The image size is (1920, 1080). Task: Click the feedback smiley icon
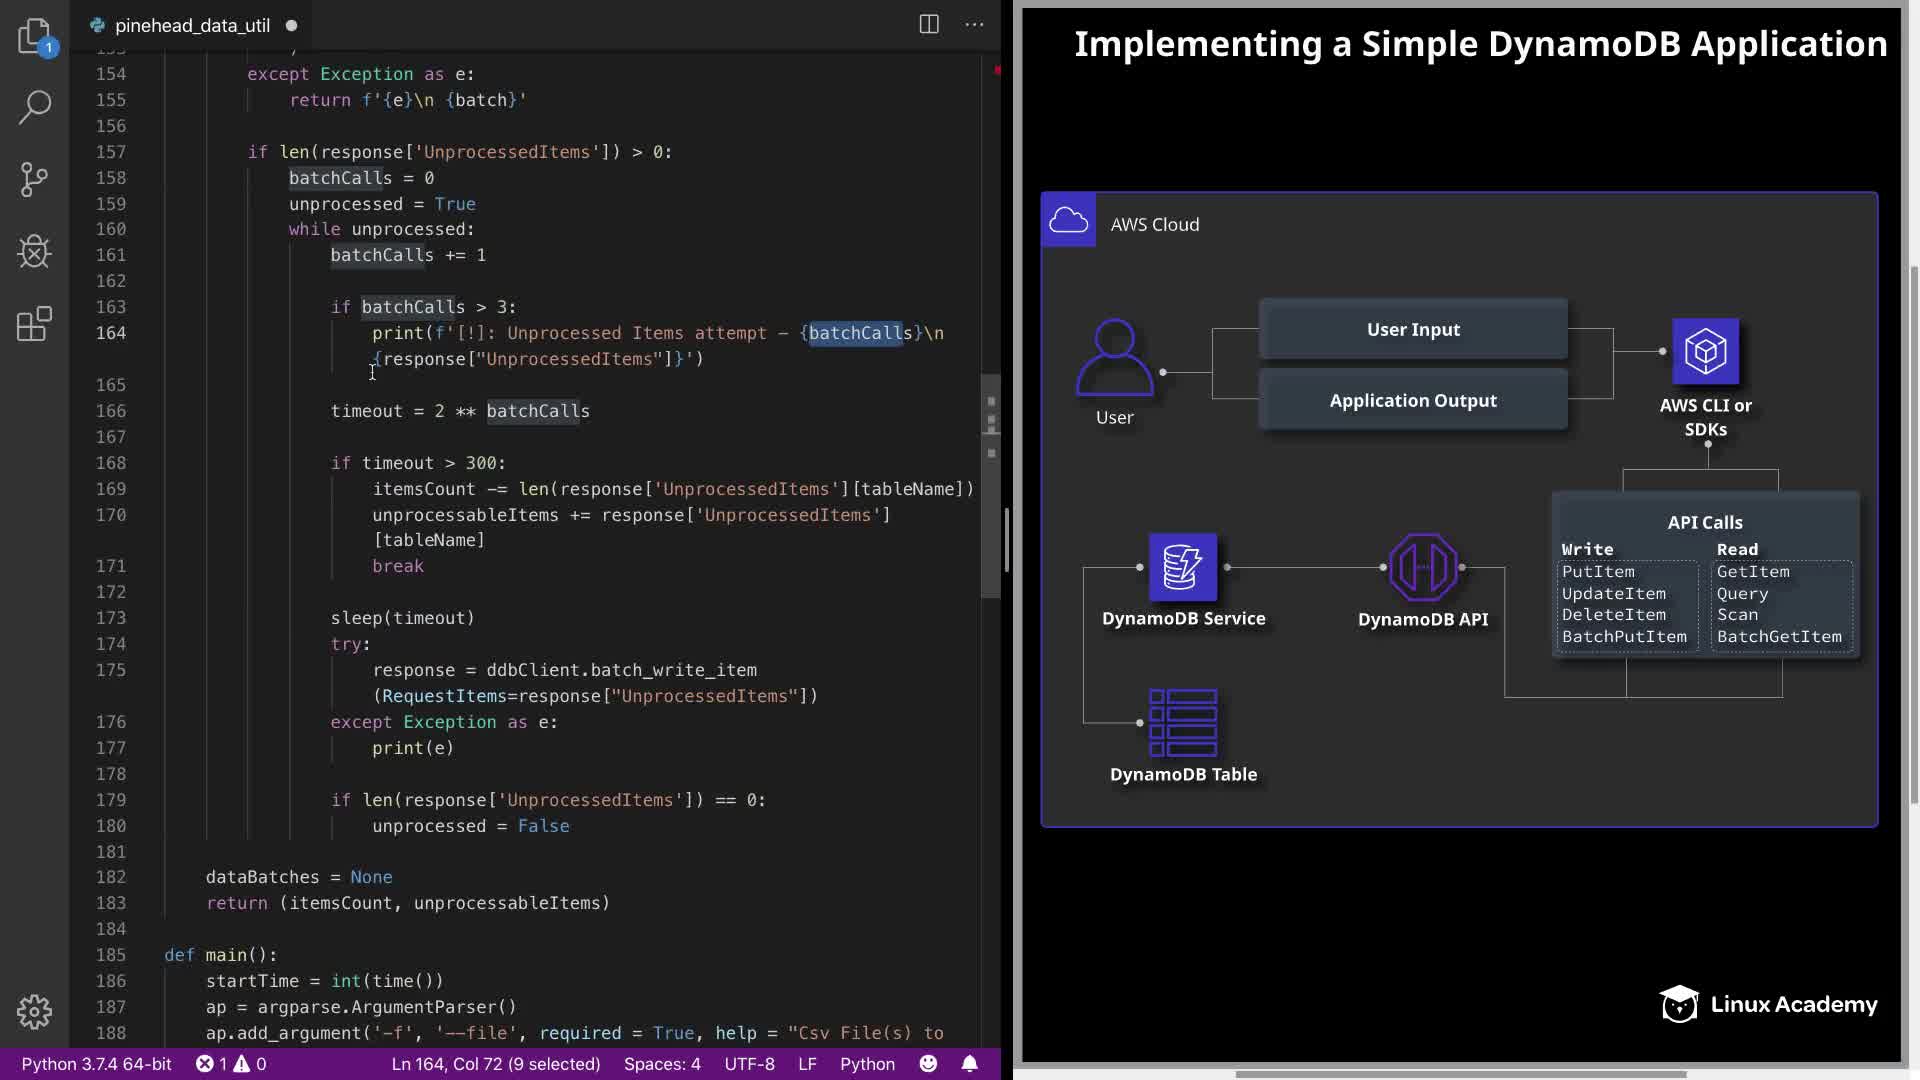tap(928, 1064)
